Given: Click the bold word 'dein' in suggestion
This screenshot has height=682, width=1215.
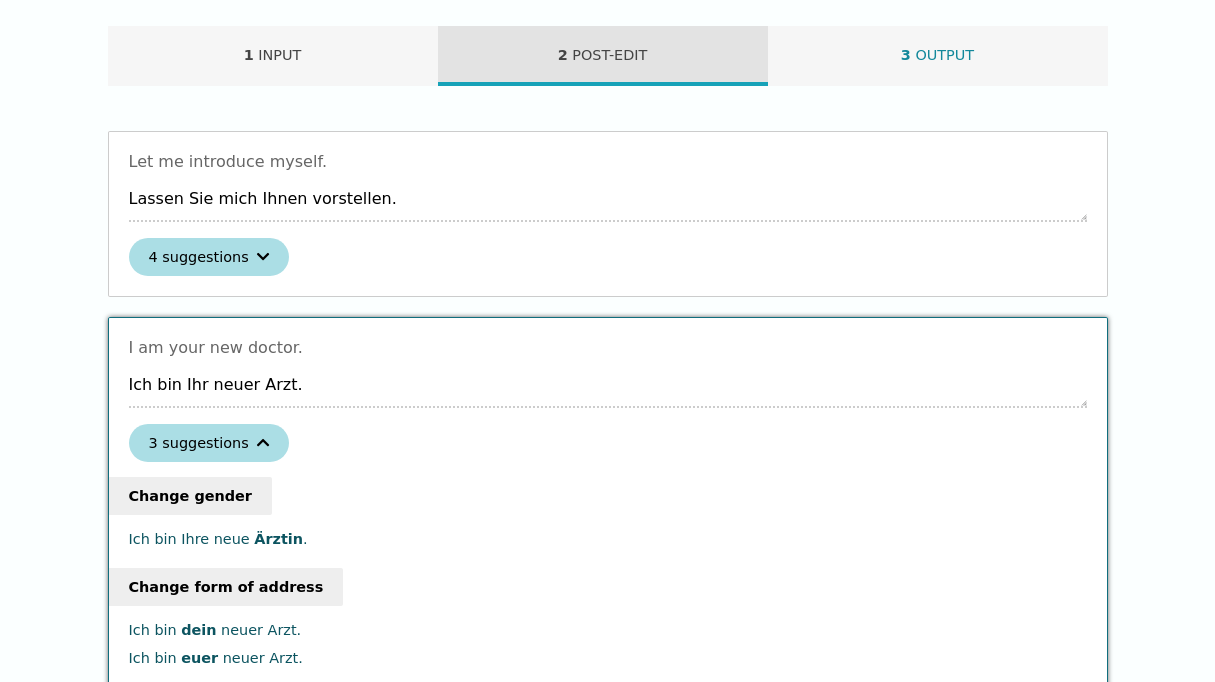Looking at the screenshot, I should (x=199, y=630).
